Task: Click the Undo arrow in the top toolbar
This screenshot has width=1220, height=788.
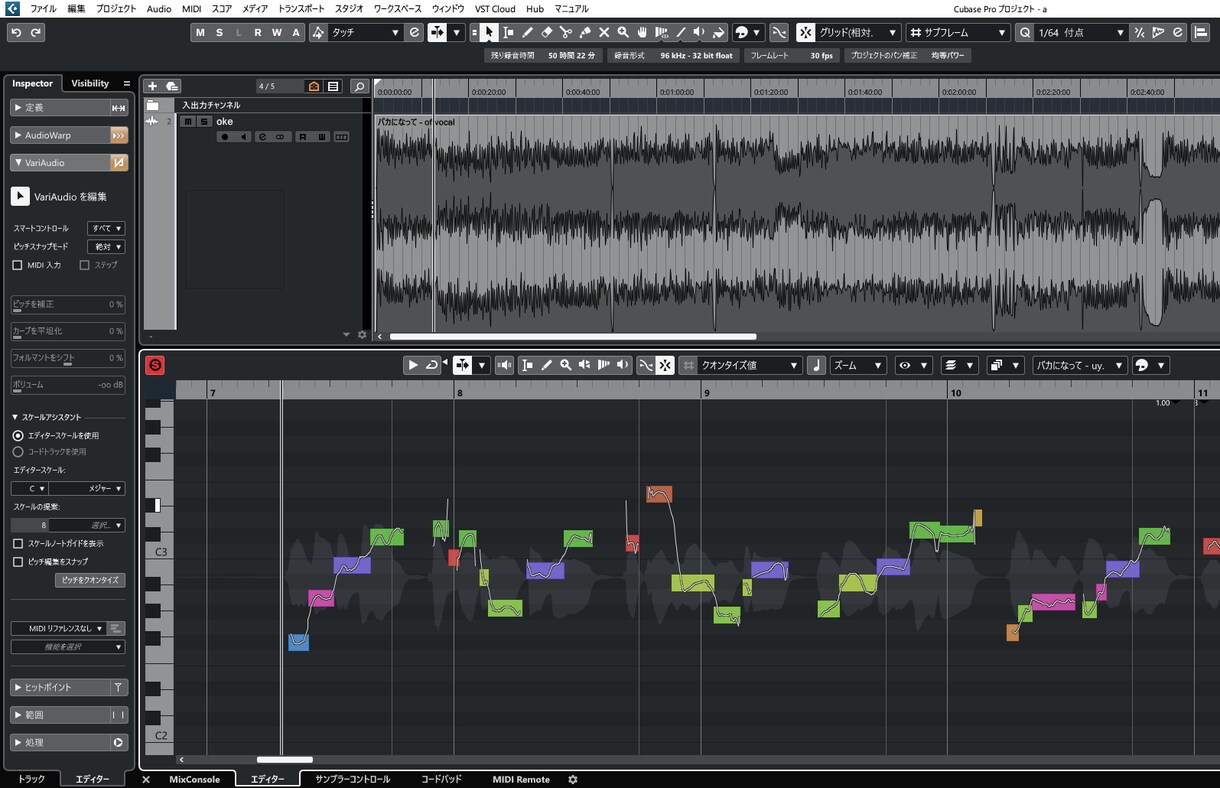Action: tap(16, 33)
